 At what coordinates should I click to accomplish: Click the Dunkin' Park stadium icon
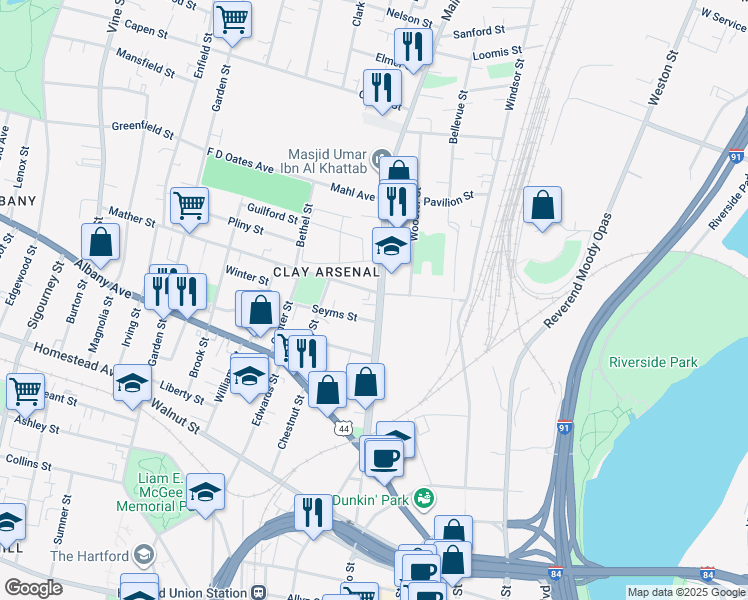[x=424, y=499]
